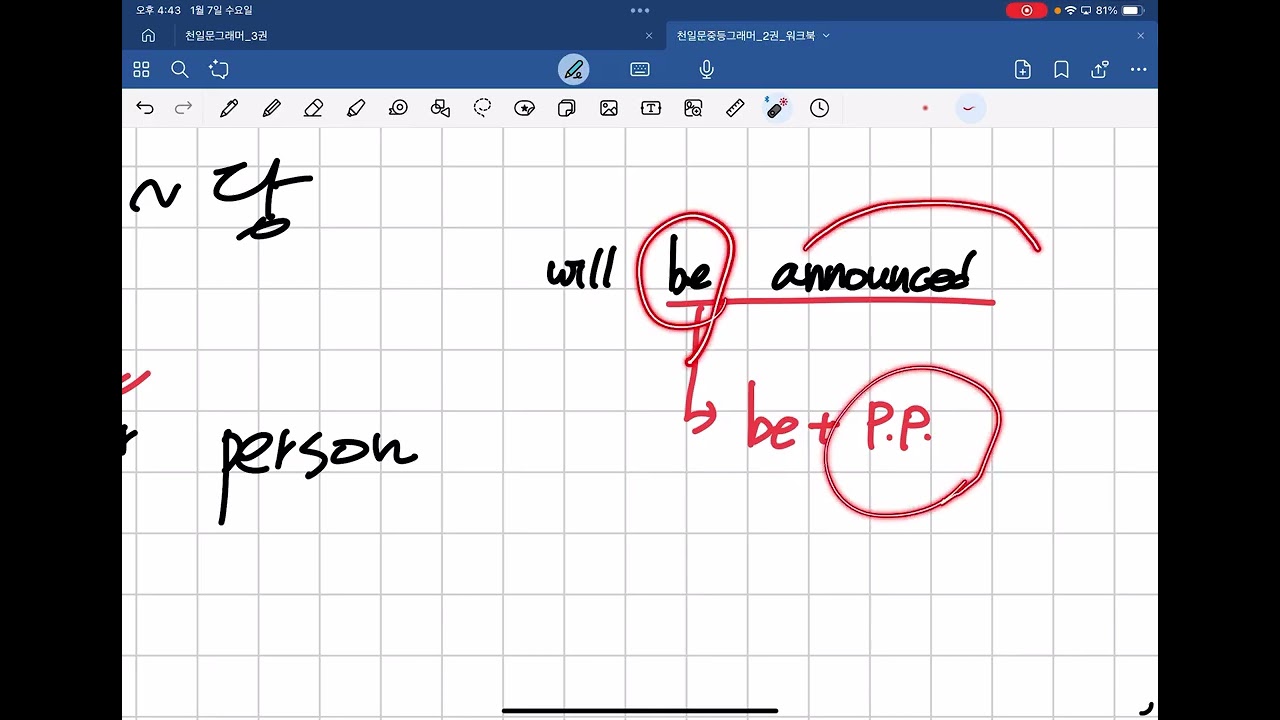The height and width of the screenshot is (720, 1280).
Task: Choose the red dot laser style
Action: 925,108
